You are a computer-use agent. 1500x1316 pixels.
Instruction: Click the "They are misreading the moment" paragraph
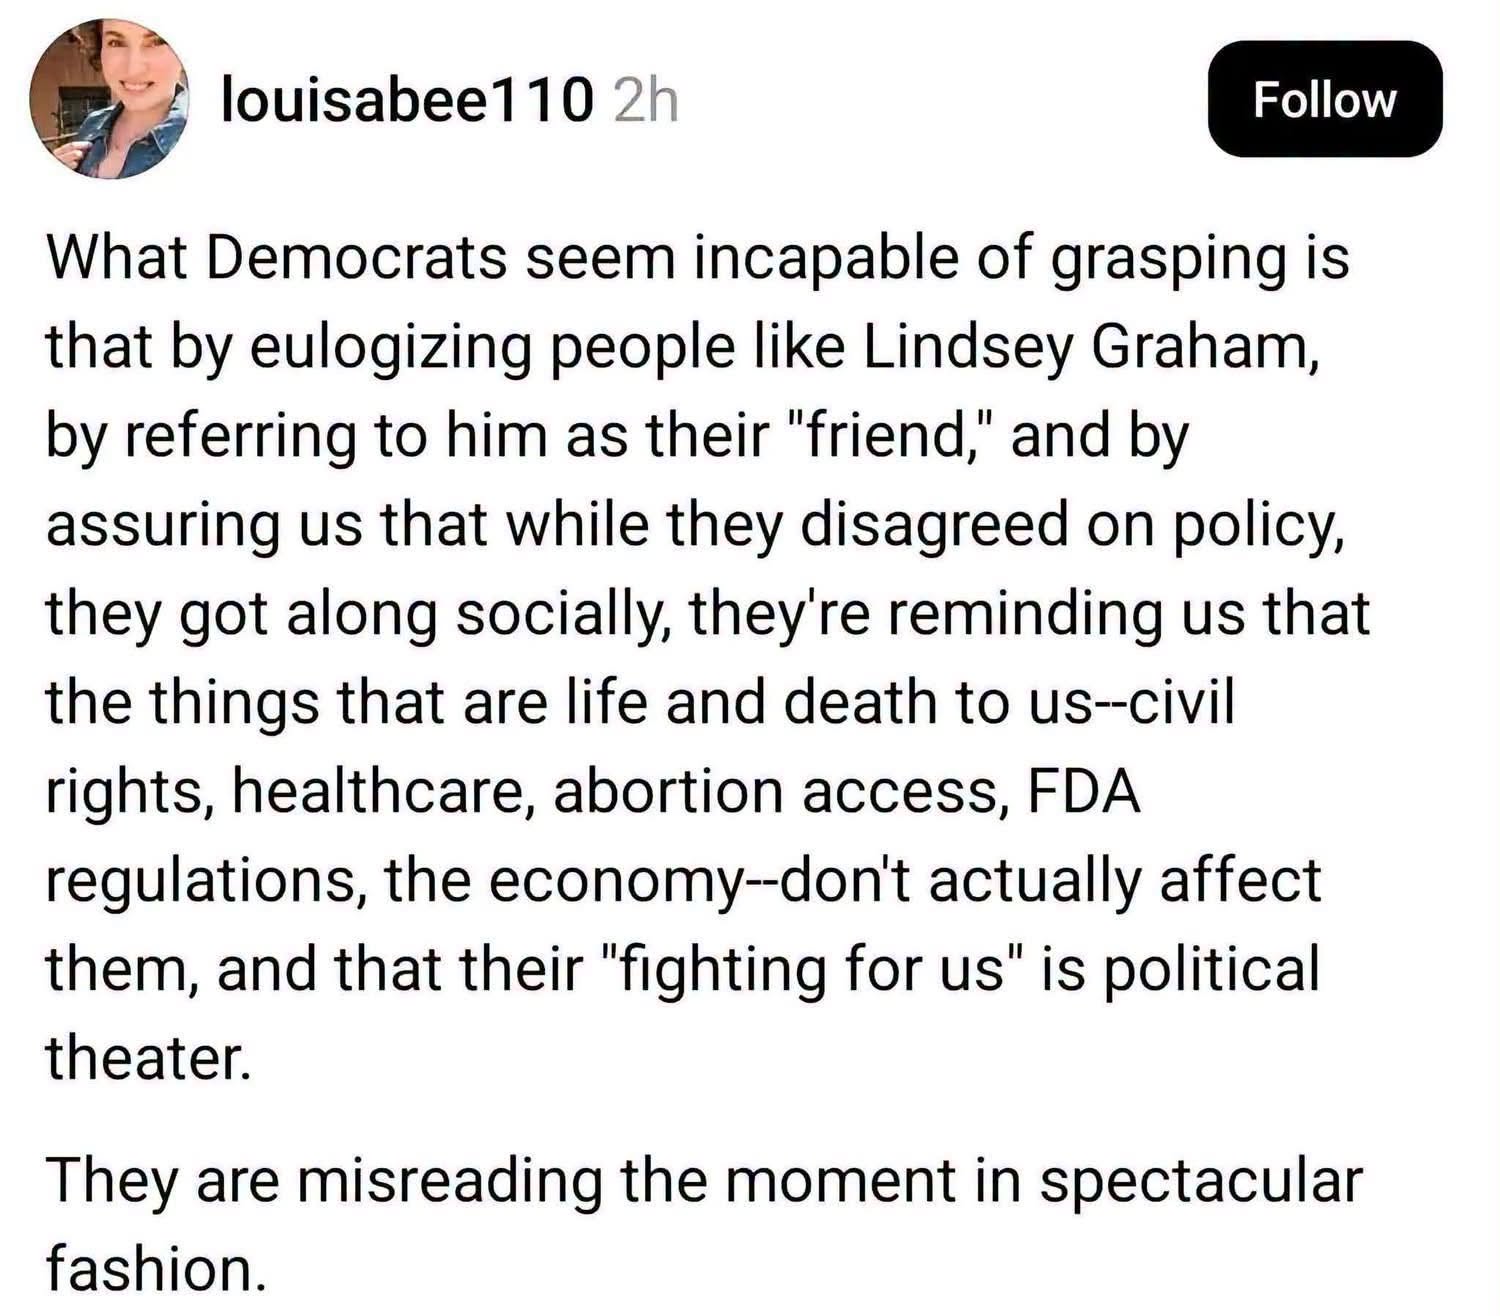[704, 1222]
